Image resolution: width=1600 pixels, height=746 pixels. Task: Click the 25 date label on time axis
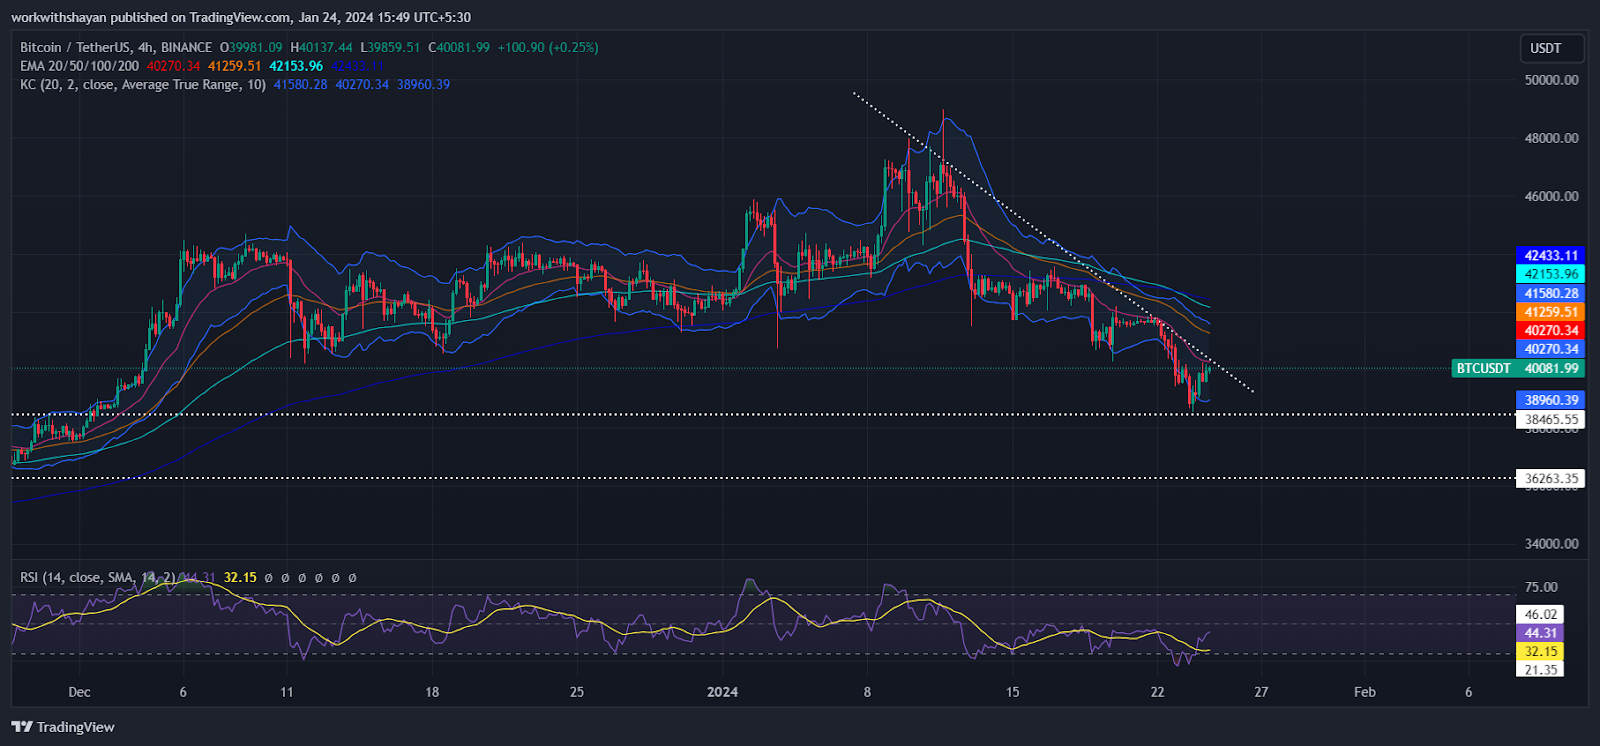pos(577,692)
